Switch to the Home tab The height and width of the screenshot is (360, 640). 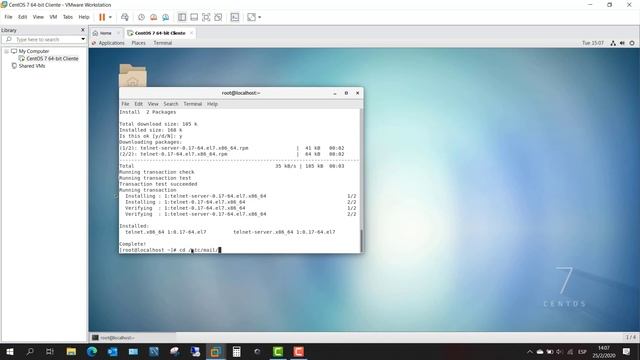tap(106, 33)
